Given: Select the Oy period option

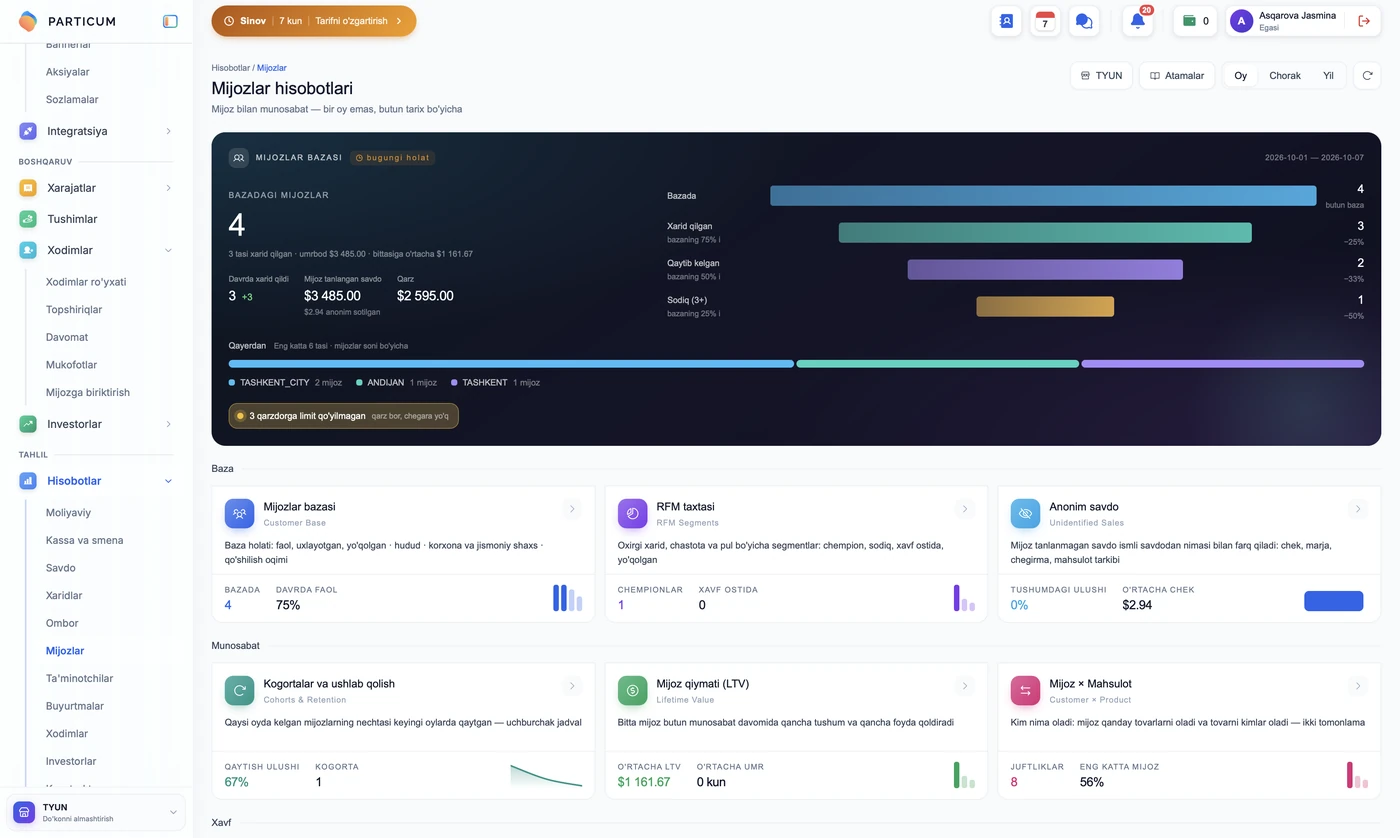Looking at the screenshot, I should coord(1240,75).
